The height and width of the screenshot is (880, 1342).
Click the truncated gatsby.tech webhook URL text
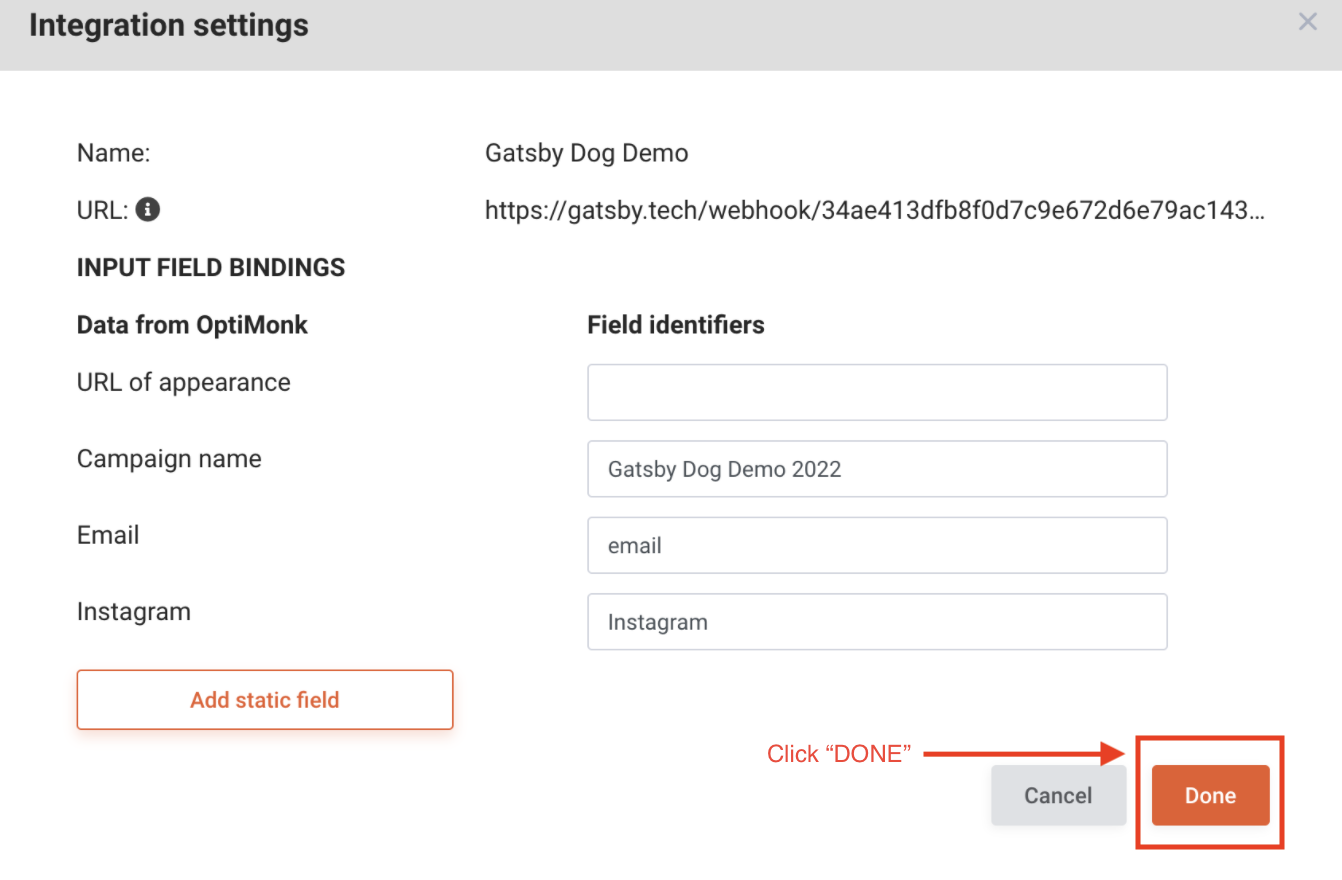(875, 210)
